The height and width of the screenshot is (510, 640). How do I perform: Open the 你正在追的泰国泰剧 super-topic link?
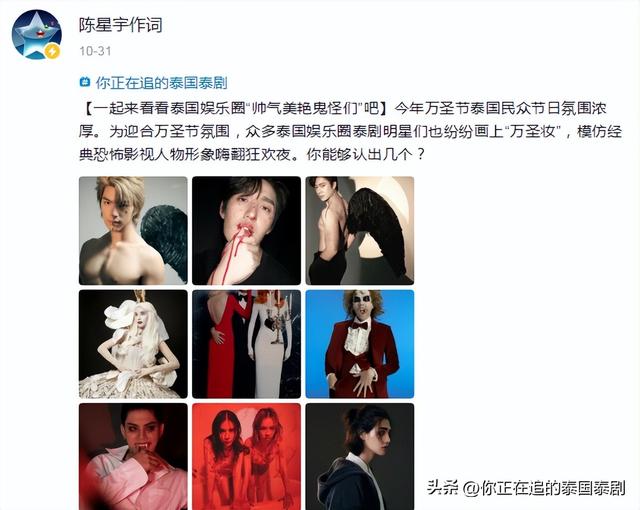tap(161, 83)
